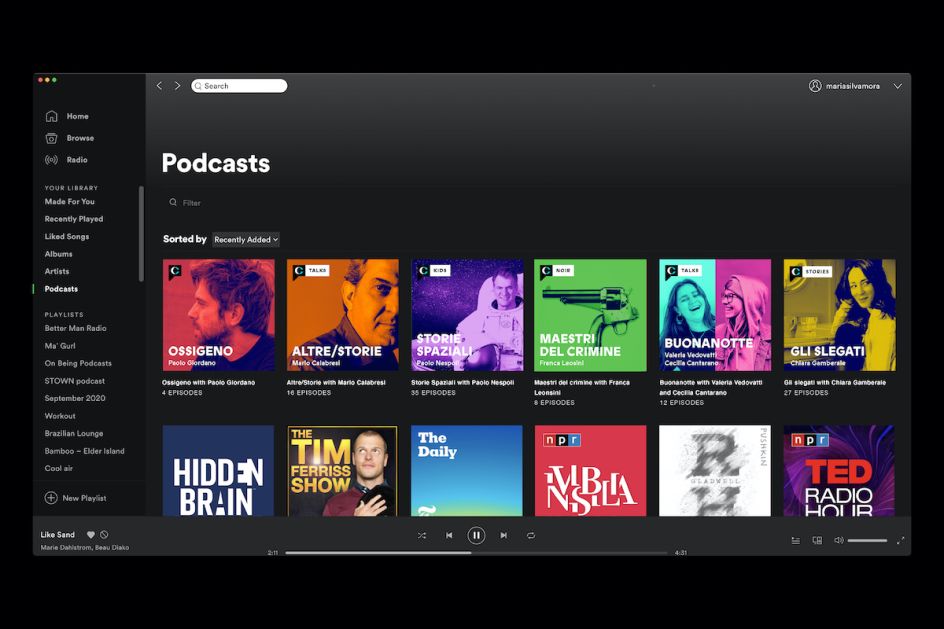Enter full screen view
The width and height of the screenshot is (944, 629).
(x=900, y=540)
